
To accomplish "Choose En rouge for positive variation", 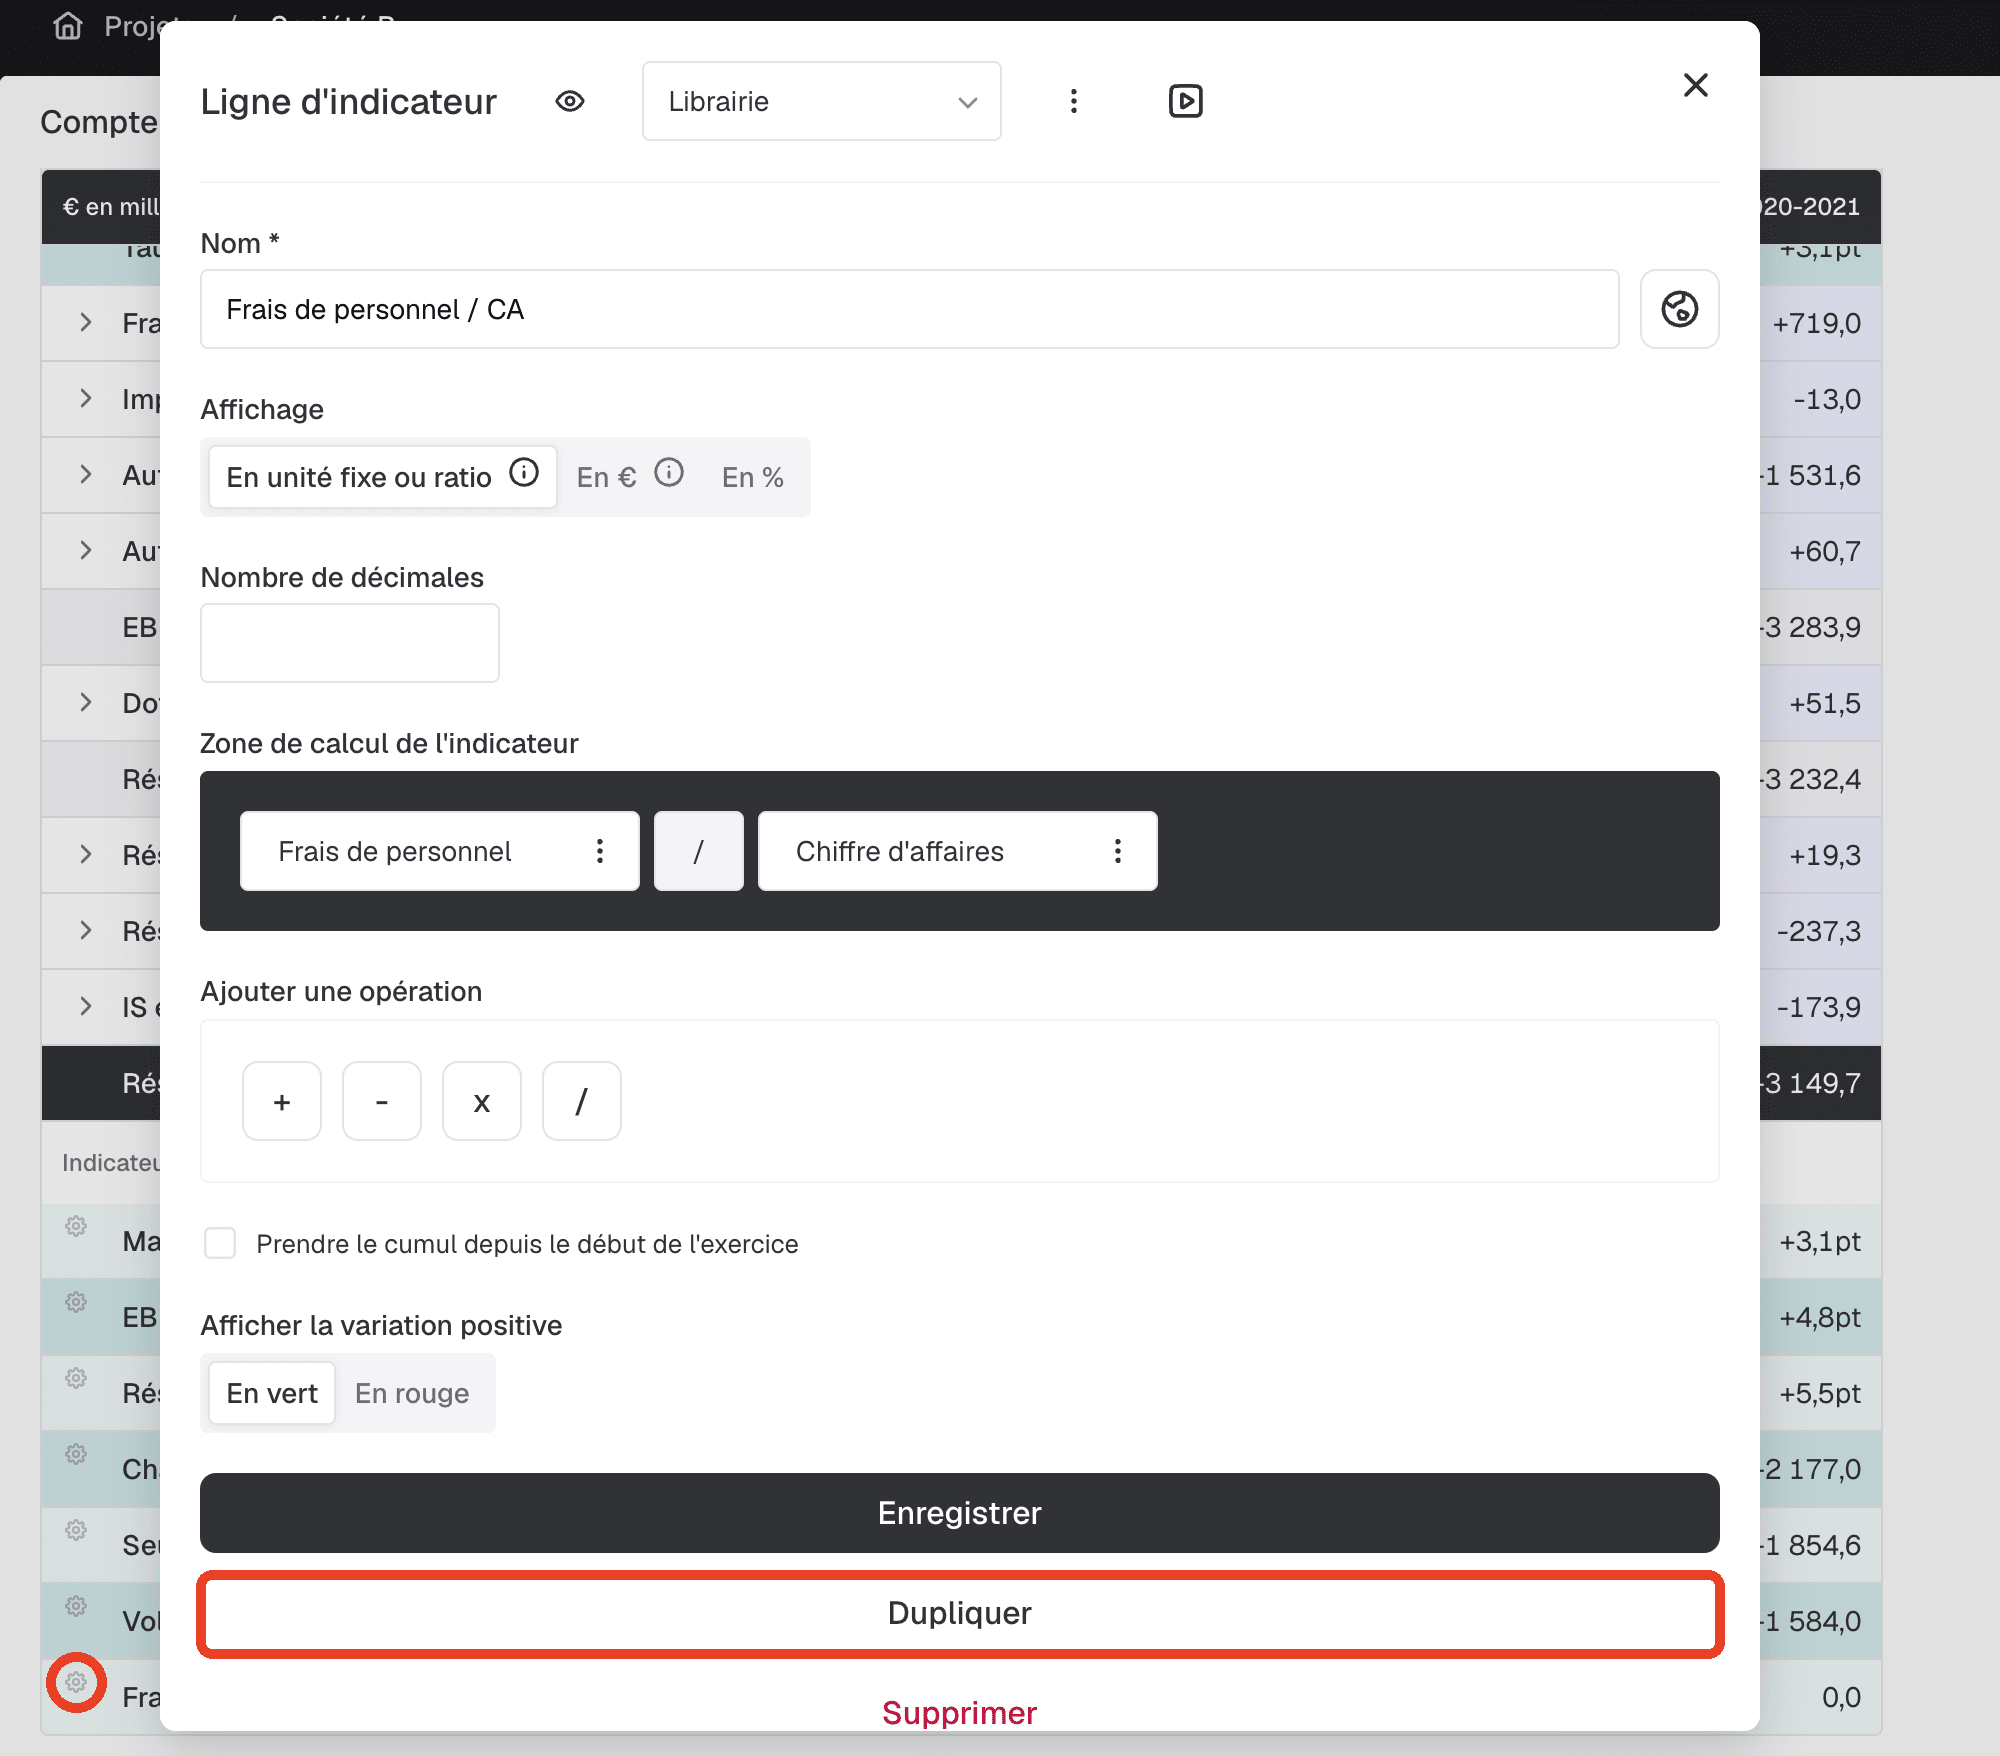I will coord(412,1393).
